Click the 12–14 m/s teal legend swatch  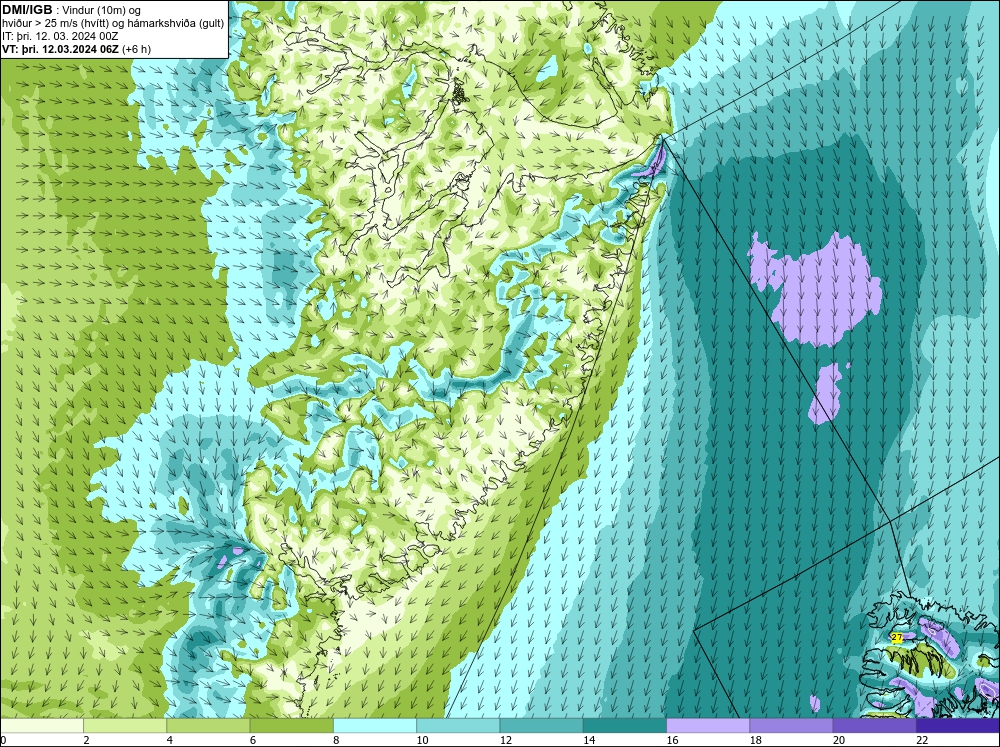pos(541,725)
